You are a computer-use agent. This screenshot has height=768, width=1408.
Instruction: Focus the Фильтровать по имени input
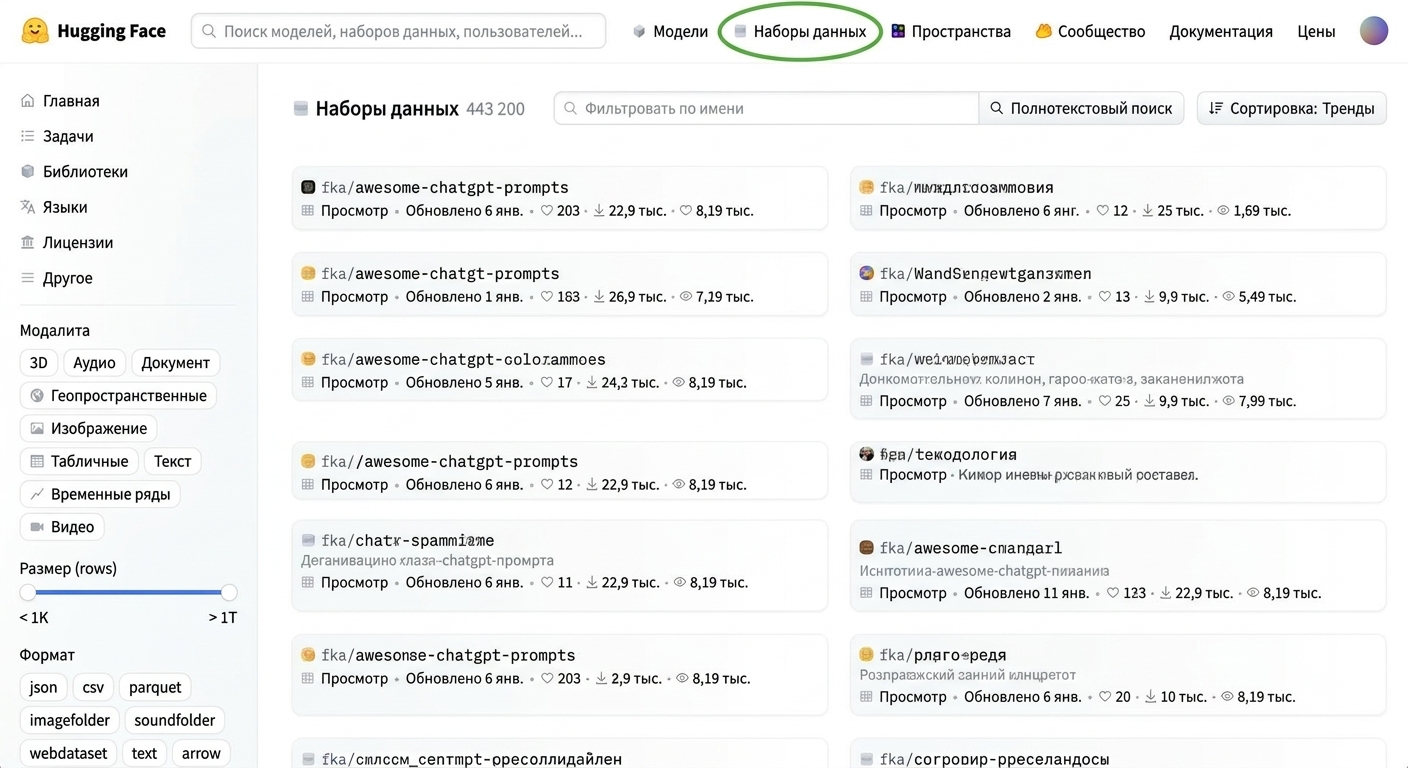pos(766,108)
